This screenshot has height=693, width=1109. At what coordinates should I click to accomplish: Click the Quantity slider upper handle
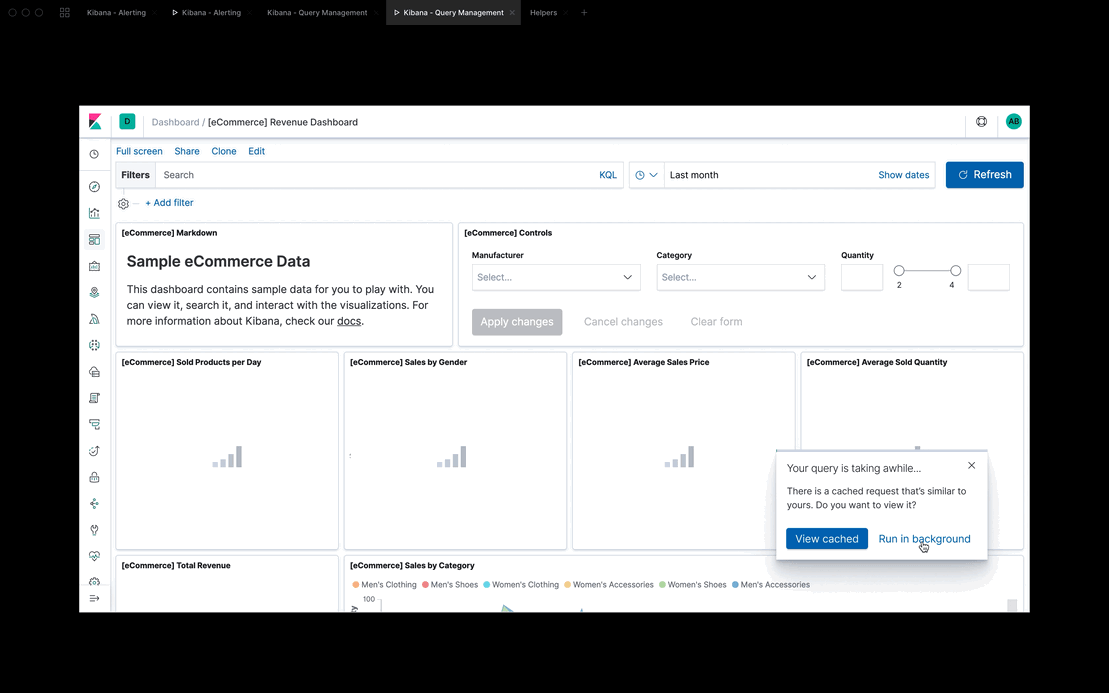point(956,271)
